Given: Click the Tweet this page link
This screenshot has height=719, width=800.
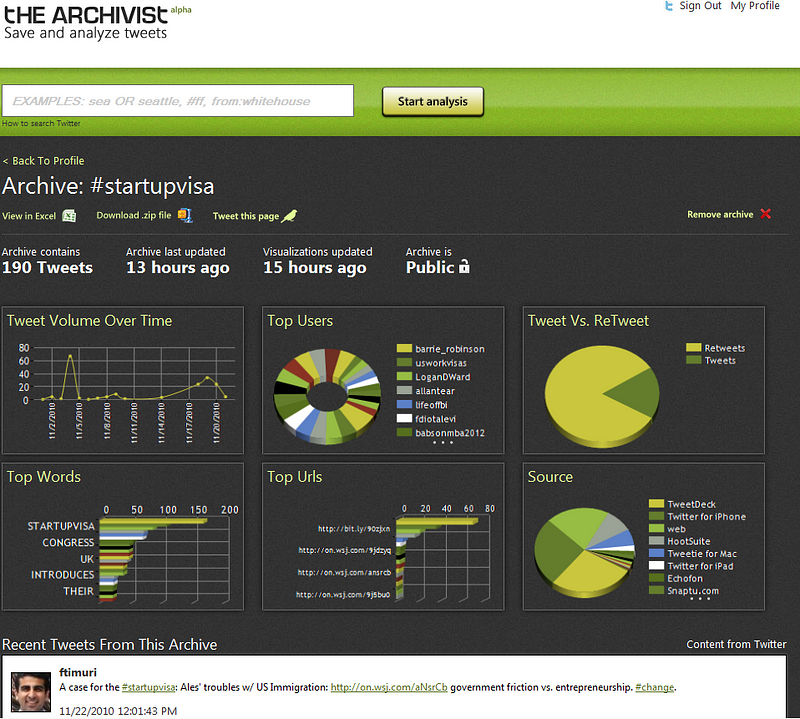Looking at the screenshot, I should 246,216.
